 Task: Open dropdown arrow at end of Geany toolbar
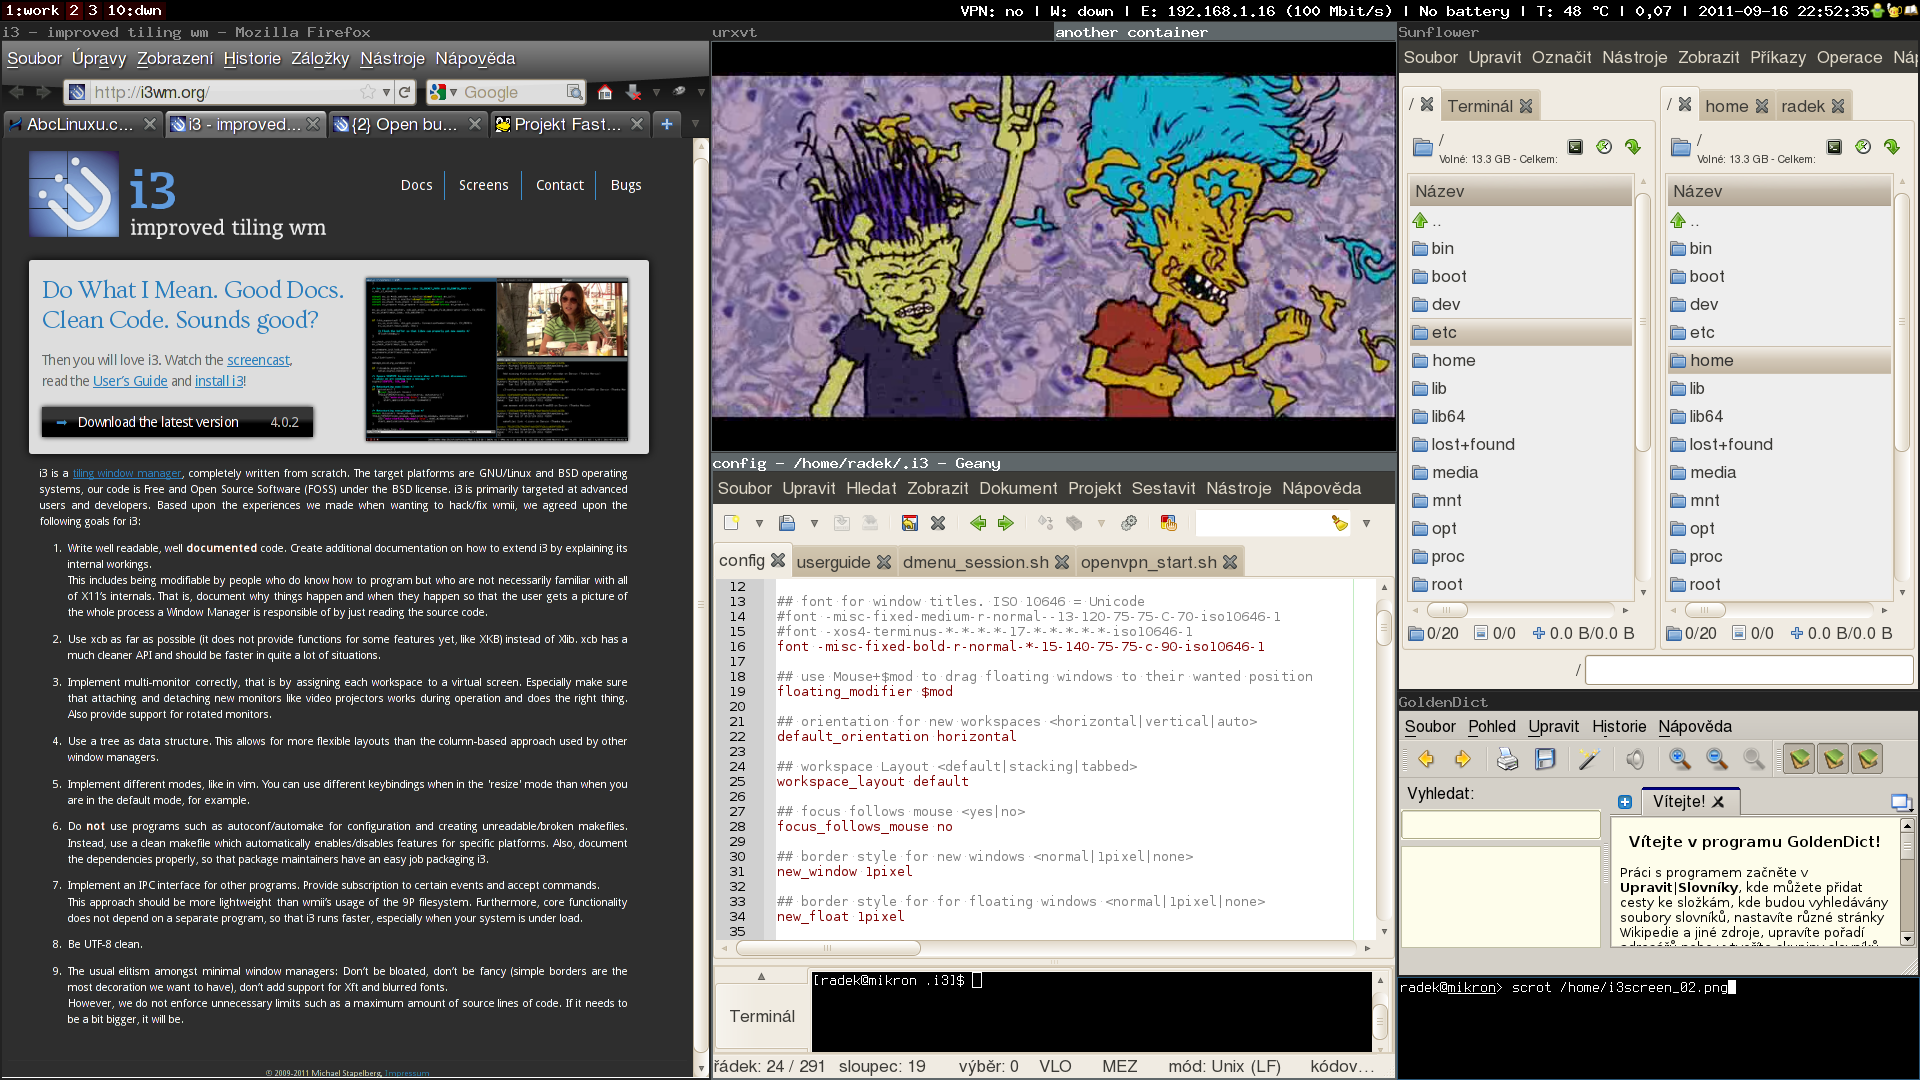(1366, 524)
